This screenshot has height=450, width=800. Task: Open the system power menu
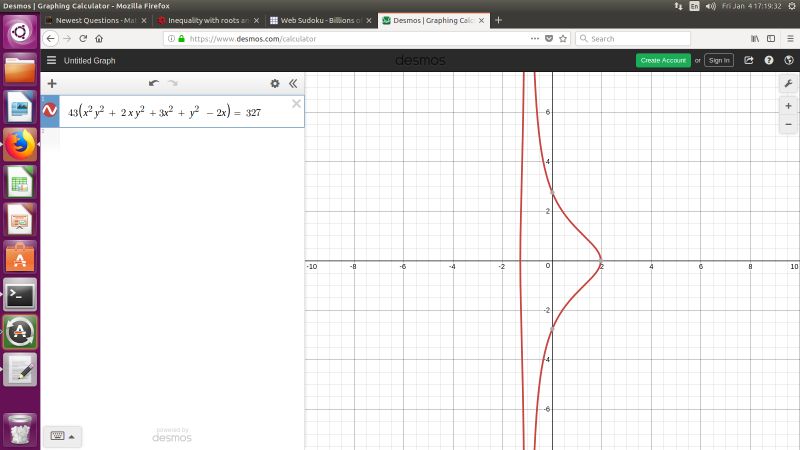point(792,6)
